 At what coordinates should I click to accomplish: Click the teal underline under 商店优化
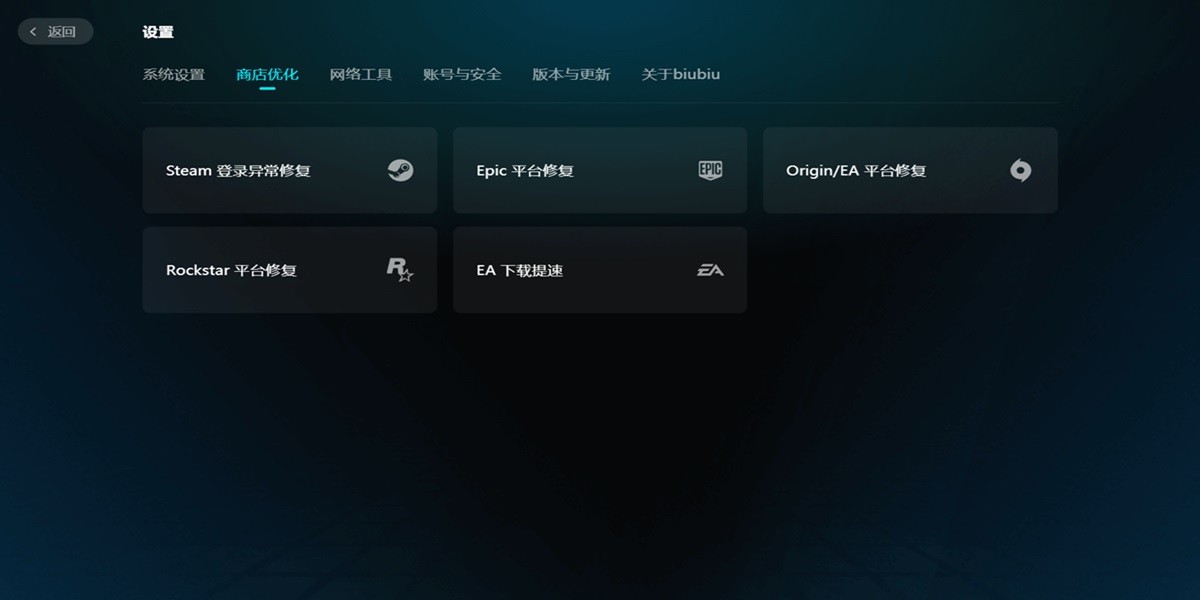265,89
